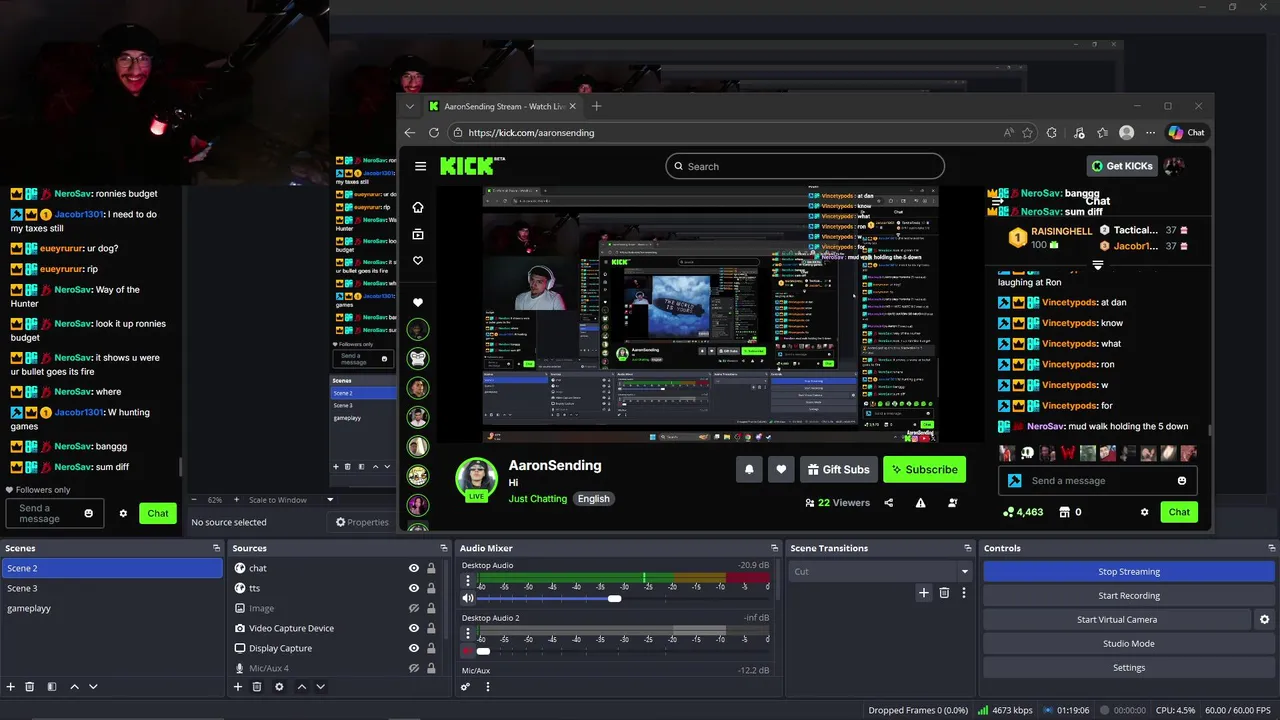Click Stop Streaming button
Image resolution: width=1280 pixels, height=720 pixels.
(1129, 572)
